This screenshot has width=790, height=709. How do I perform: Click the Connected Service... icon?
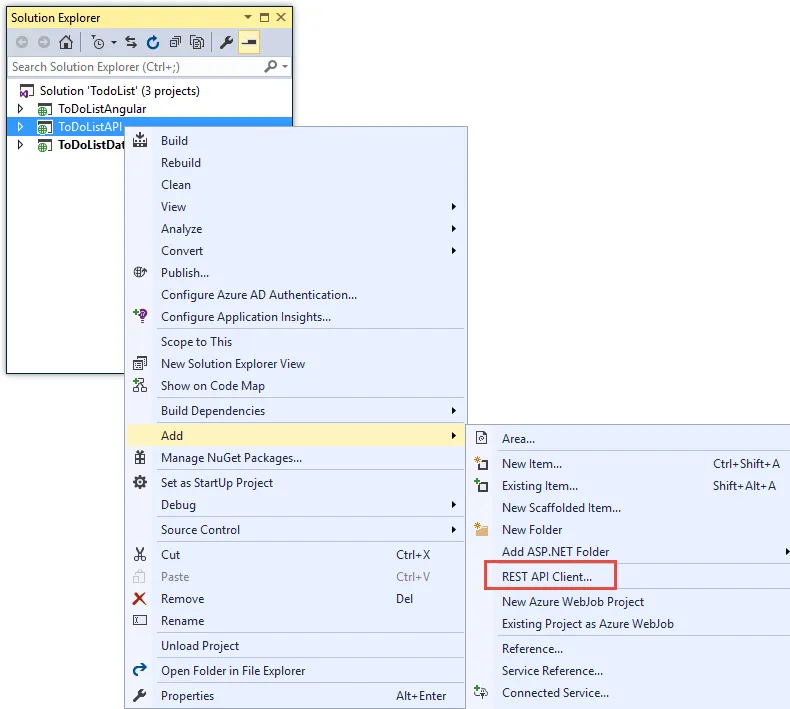[x=481, y=692]
